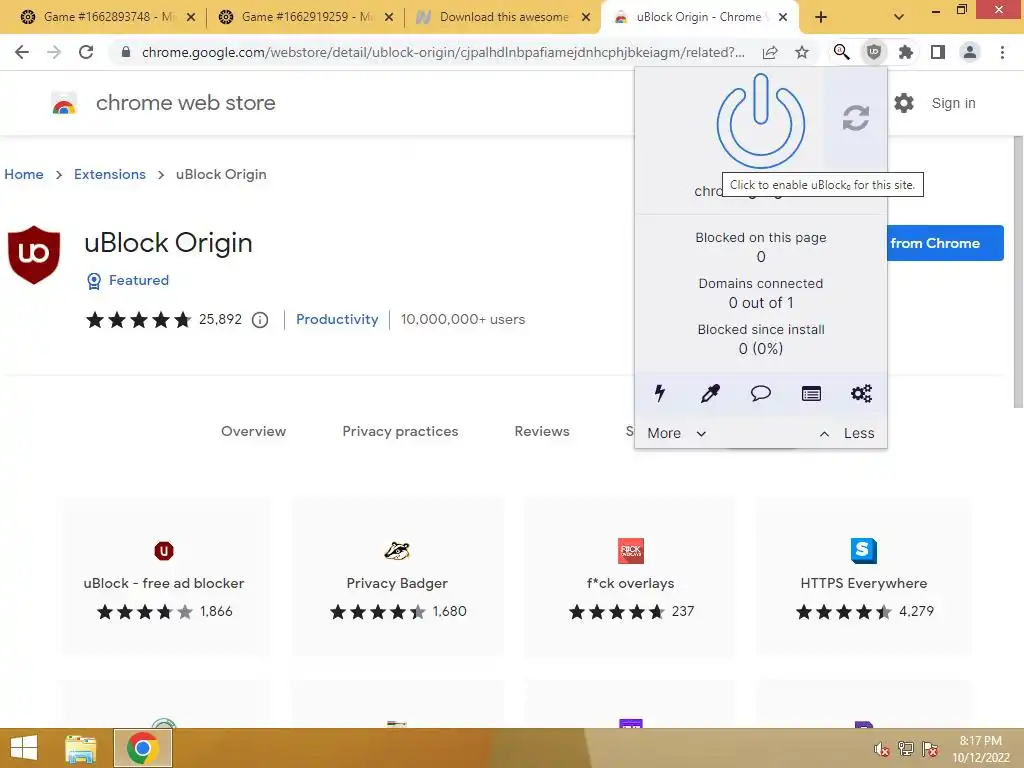Click the muted volume tray icon
Screen dimensions: 1024x768
point(881,749)
